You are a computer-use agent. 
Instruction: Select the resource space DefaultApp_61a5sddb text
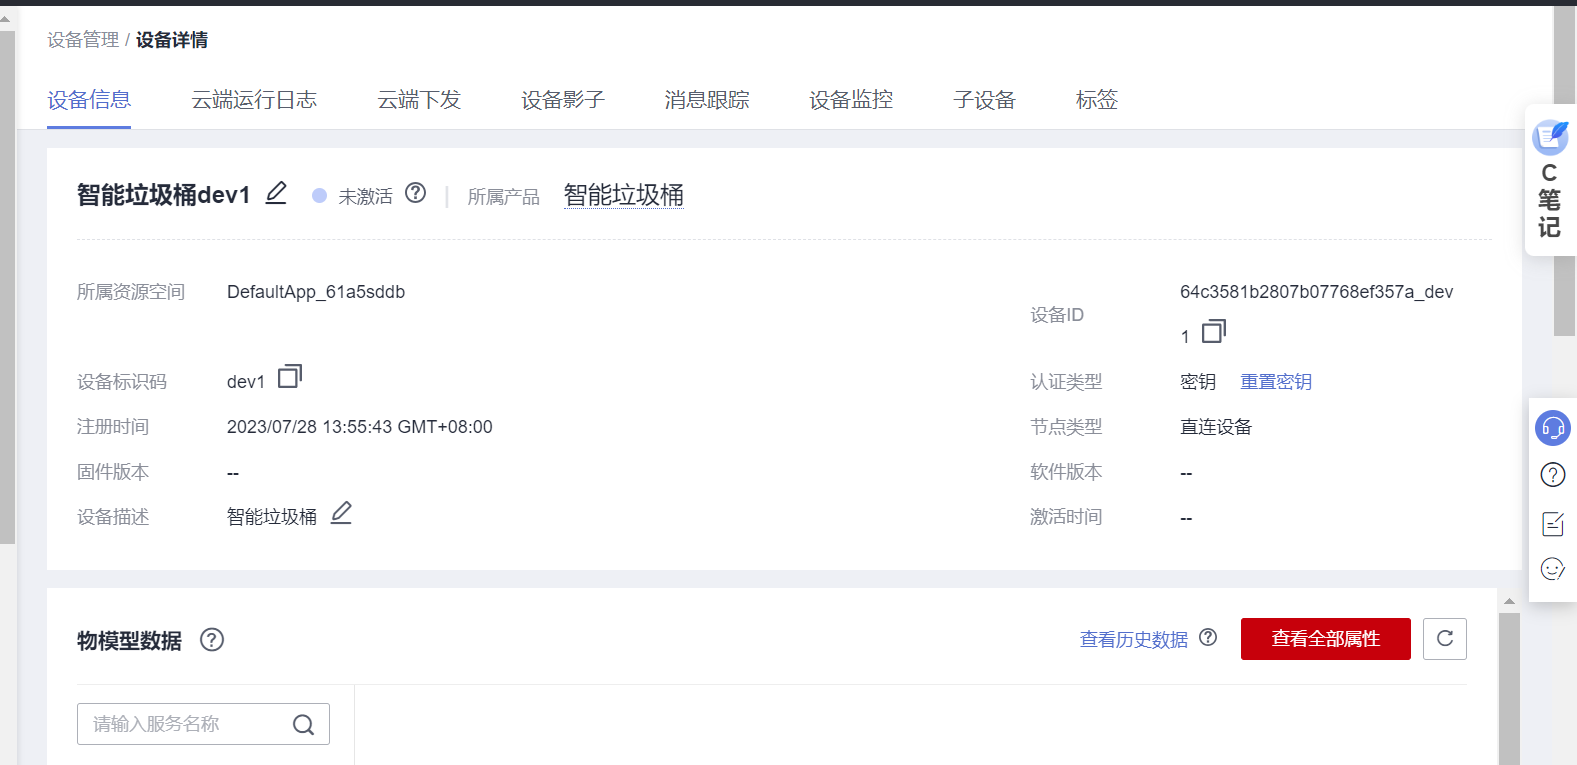pyautogui.click(x=316, y=292)
